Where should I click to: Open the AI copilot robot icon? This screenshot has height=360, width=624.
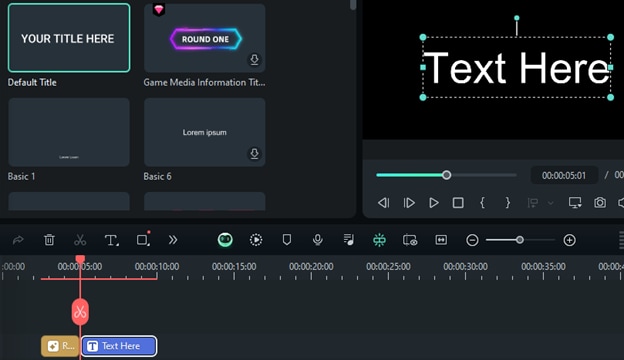225,240
